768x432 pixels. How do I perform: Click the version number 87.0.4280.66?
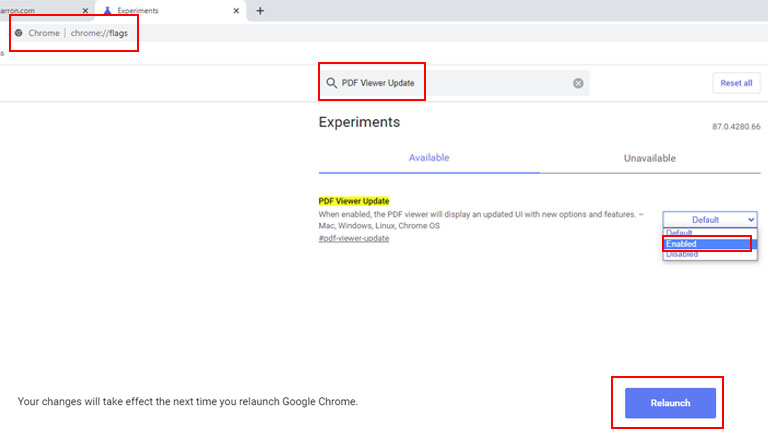point(736,127)
